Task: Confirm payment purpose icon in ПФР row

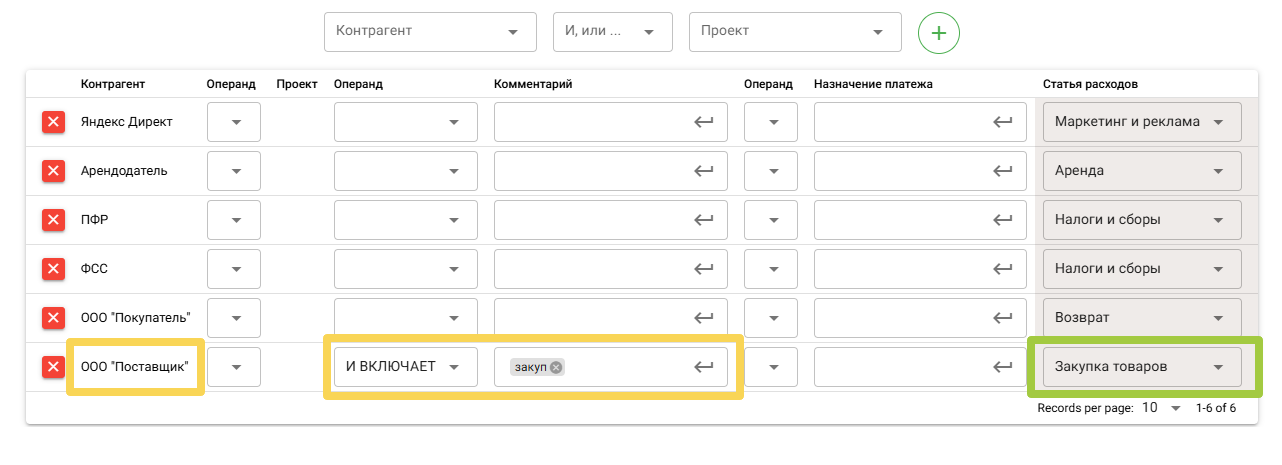Action: [x=1003, y=220]
